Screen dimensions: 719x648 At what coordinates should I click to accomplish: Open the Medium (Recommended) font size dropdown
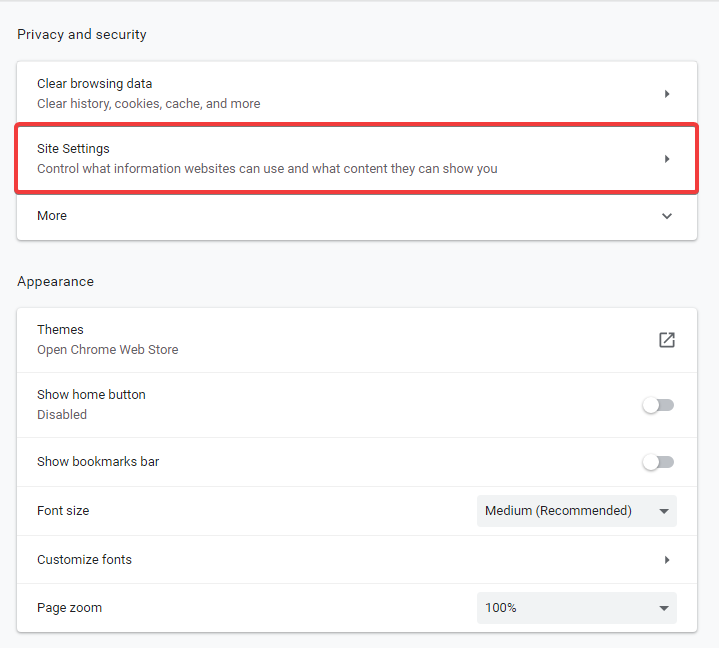click(x=560, y=511)
